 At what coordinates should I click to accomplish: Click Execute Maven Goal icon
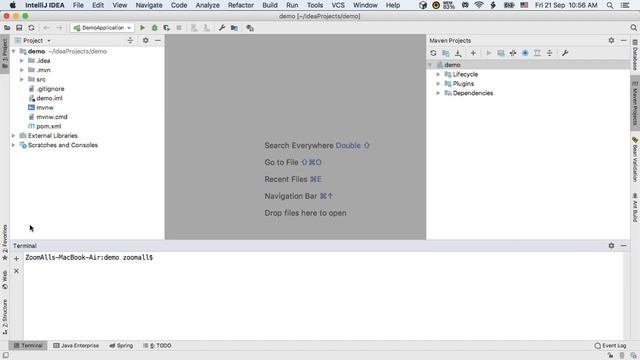tap(501, 53)
